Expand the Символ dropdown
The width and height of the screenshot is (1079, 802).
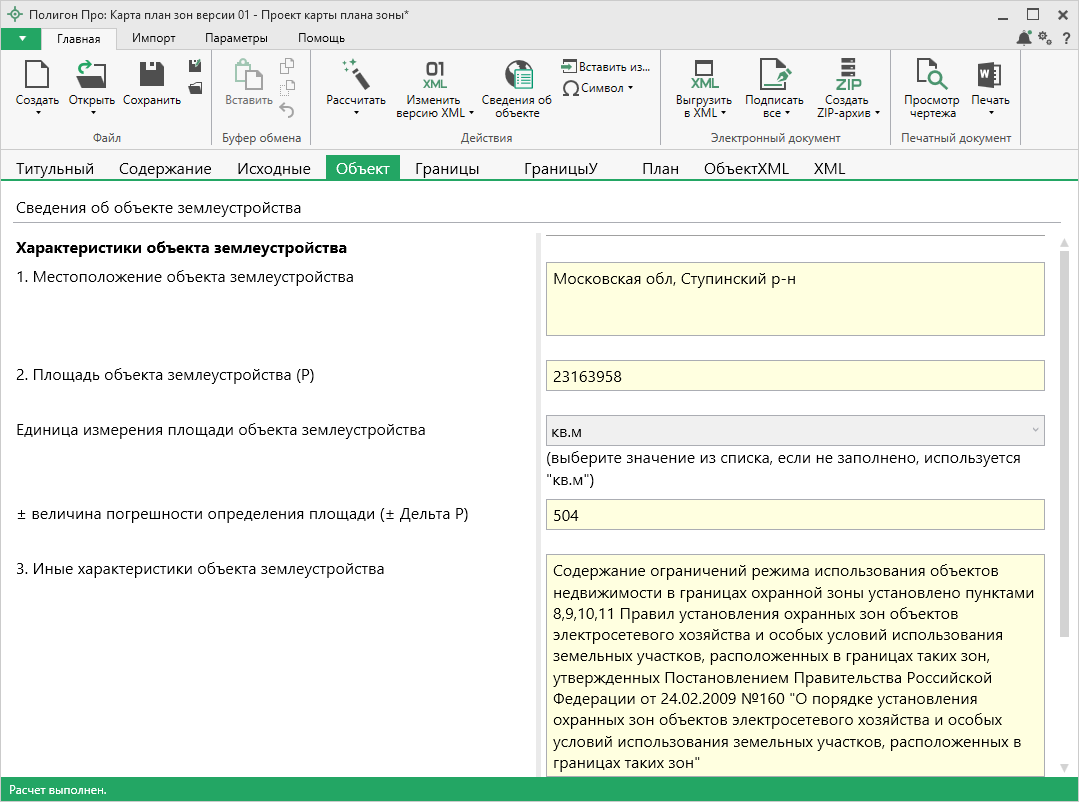pos(600,88)
